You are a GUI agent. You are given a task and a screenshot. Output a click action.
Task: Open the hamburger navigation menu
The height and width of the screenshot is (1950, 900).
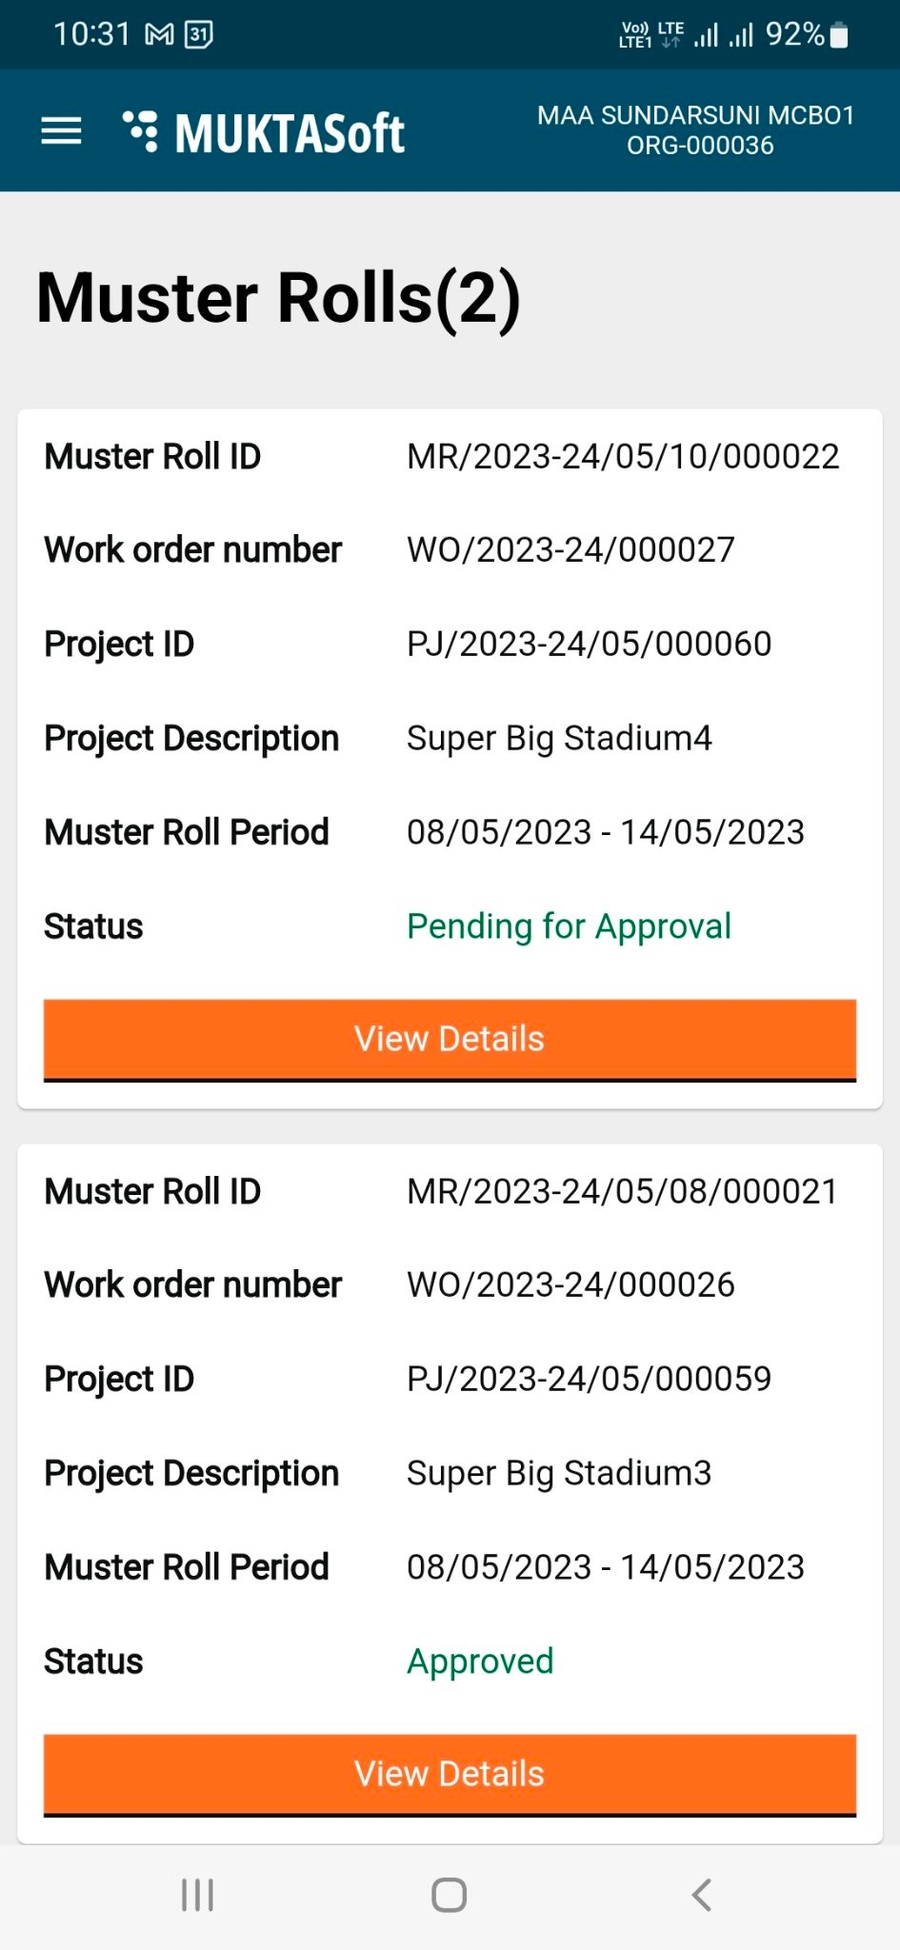point(61,131)
